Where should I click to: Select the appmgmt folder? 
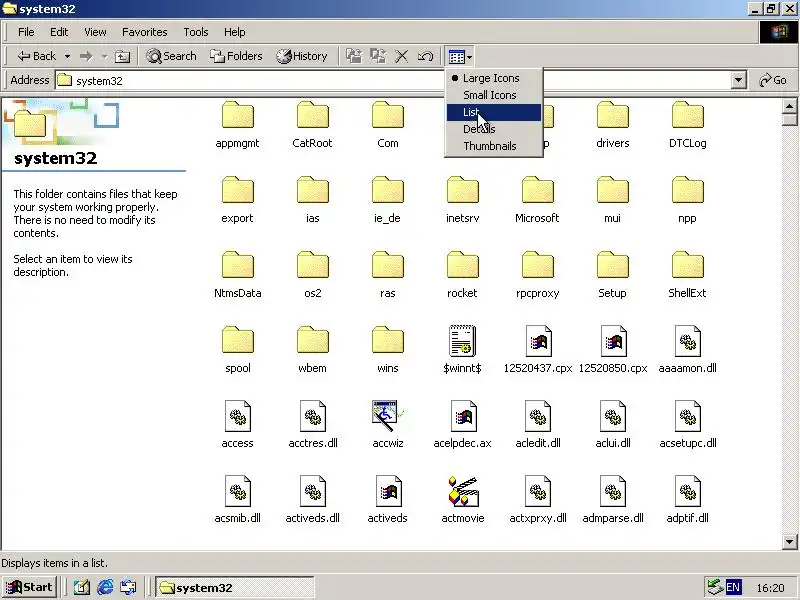tap(237, 125)
